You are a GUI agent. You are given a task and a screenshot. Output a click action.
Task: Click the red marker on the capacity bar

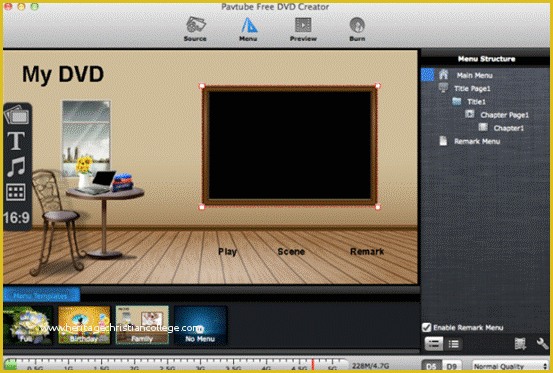[x=313, y=365]
